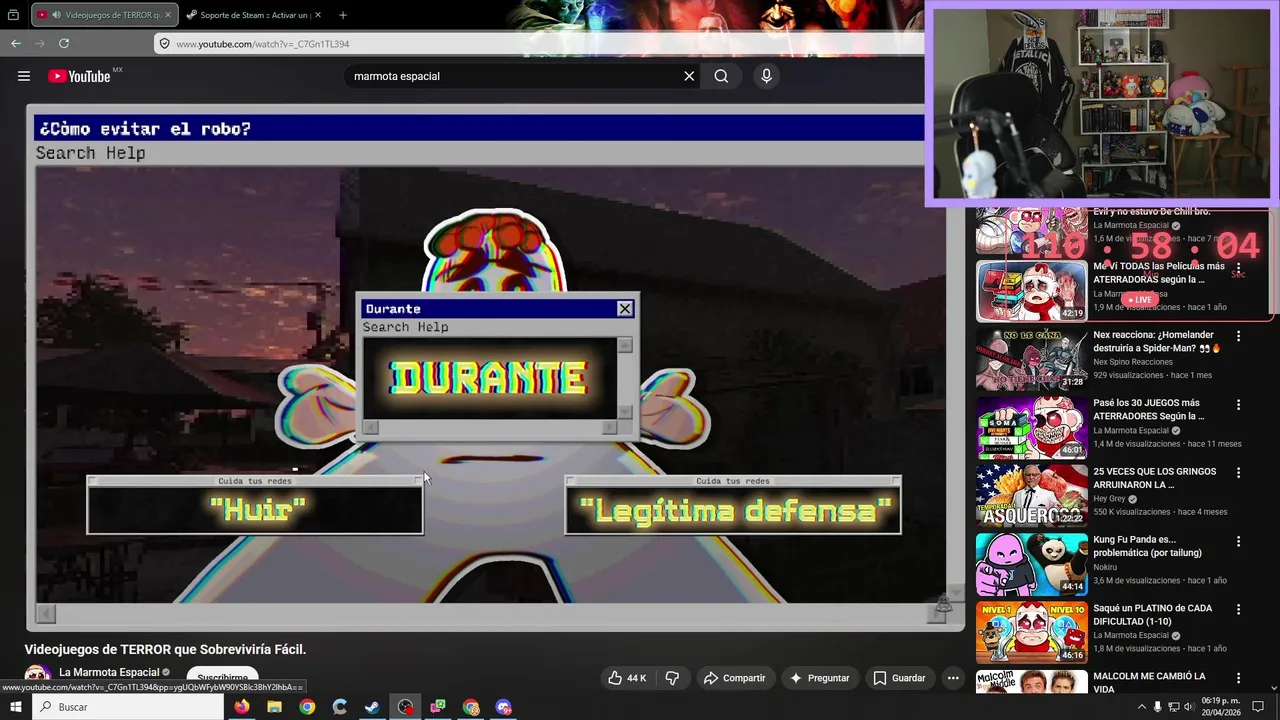Pause the video by clicking the player
The height and width of the screenshot is (720, 1280).
tap(495, 368)
